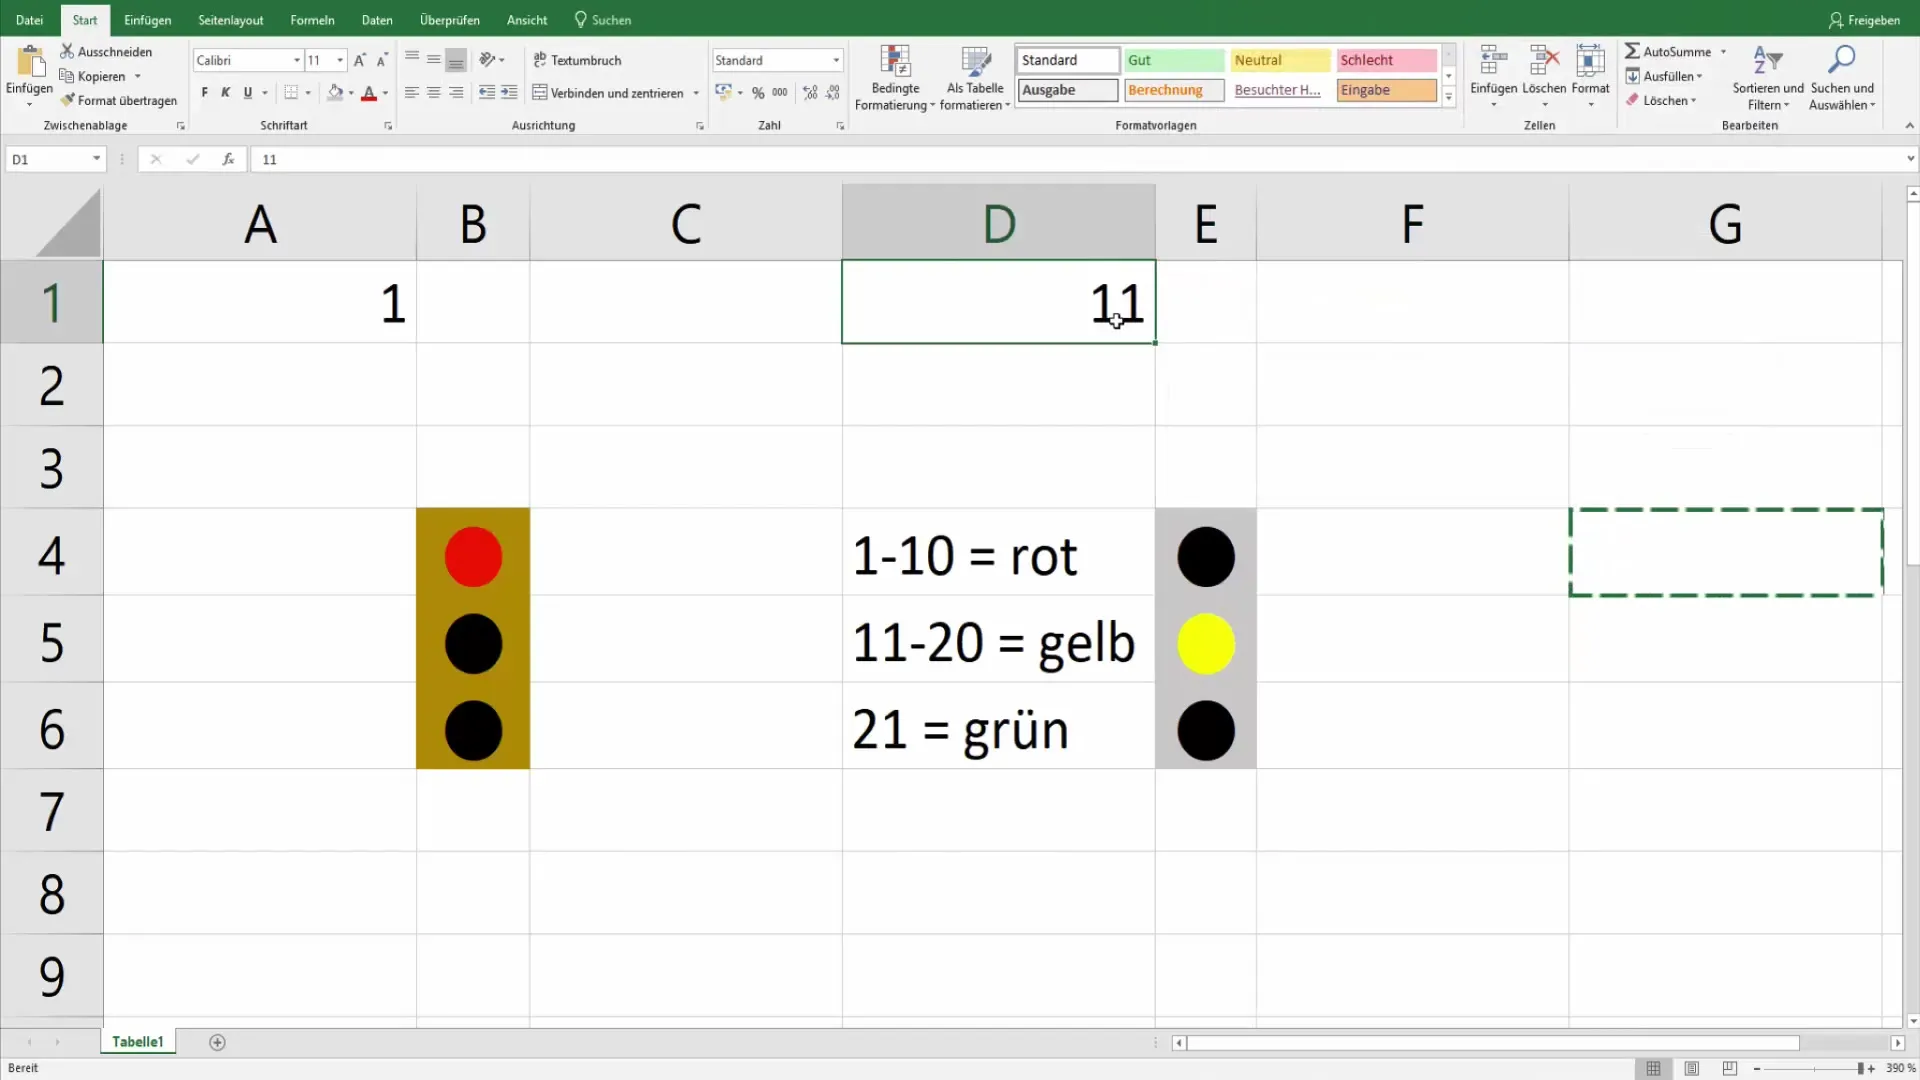
Task: Open the Calibri font name dropdown
Action: click(297, 60)
